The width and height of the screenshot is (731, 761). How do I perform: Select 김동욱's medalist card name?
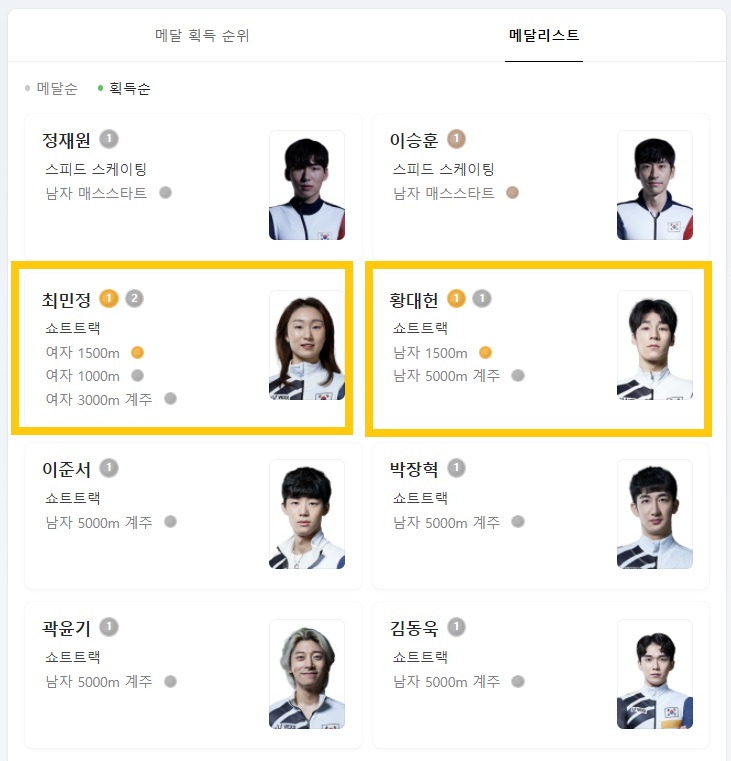414,628
